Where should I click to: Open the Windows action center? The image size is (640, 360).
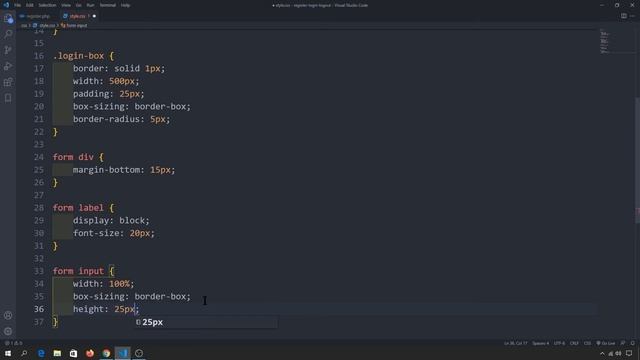629,353
